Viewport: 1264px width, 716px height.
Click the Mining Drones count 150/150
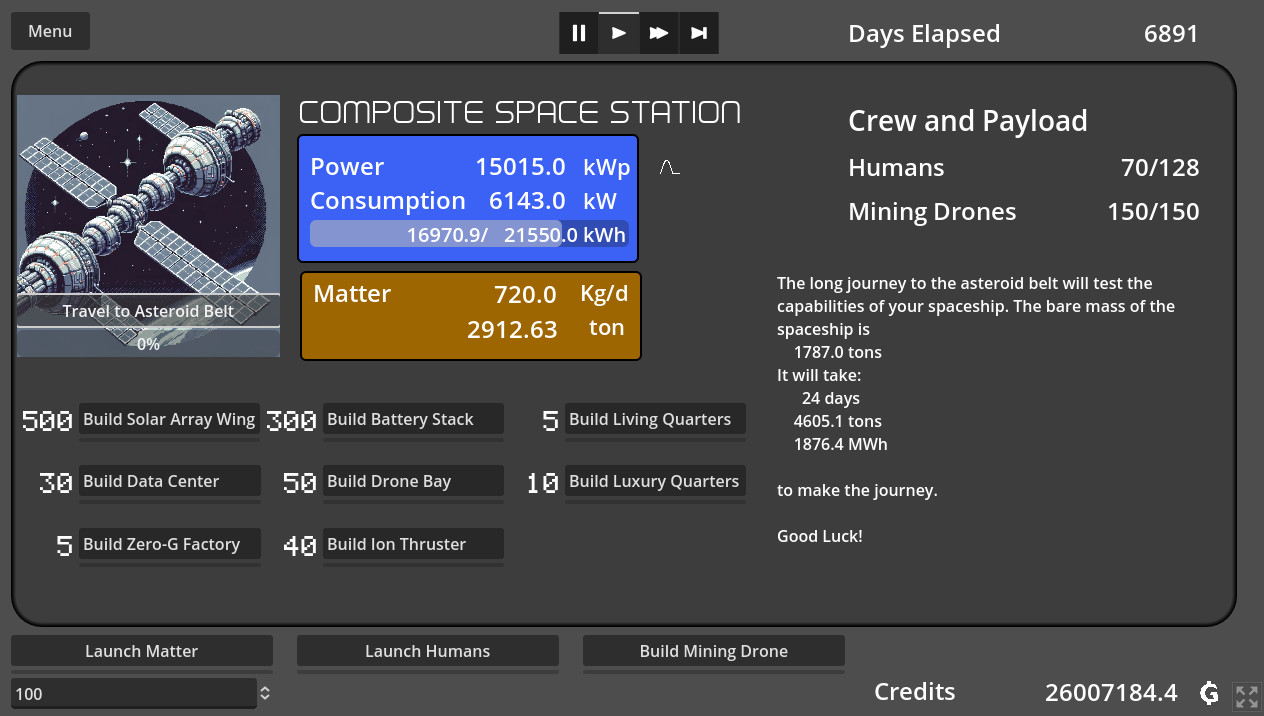[x=1153, y=212]
